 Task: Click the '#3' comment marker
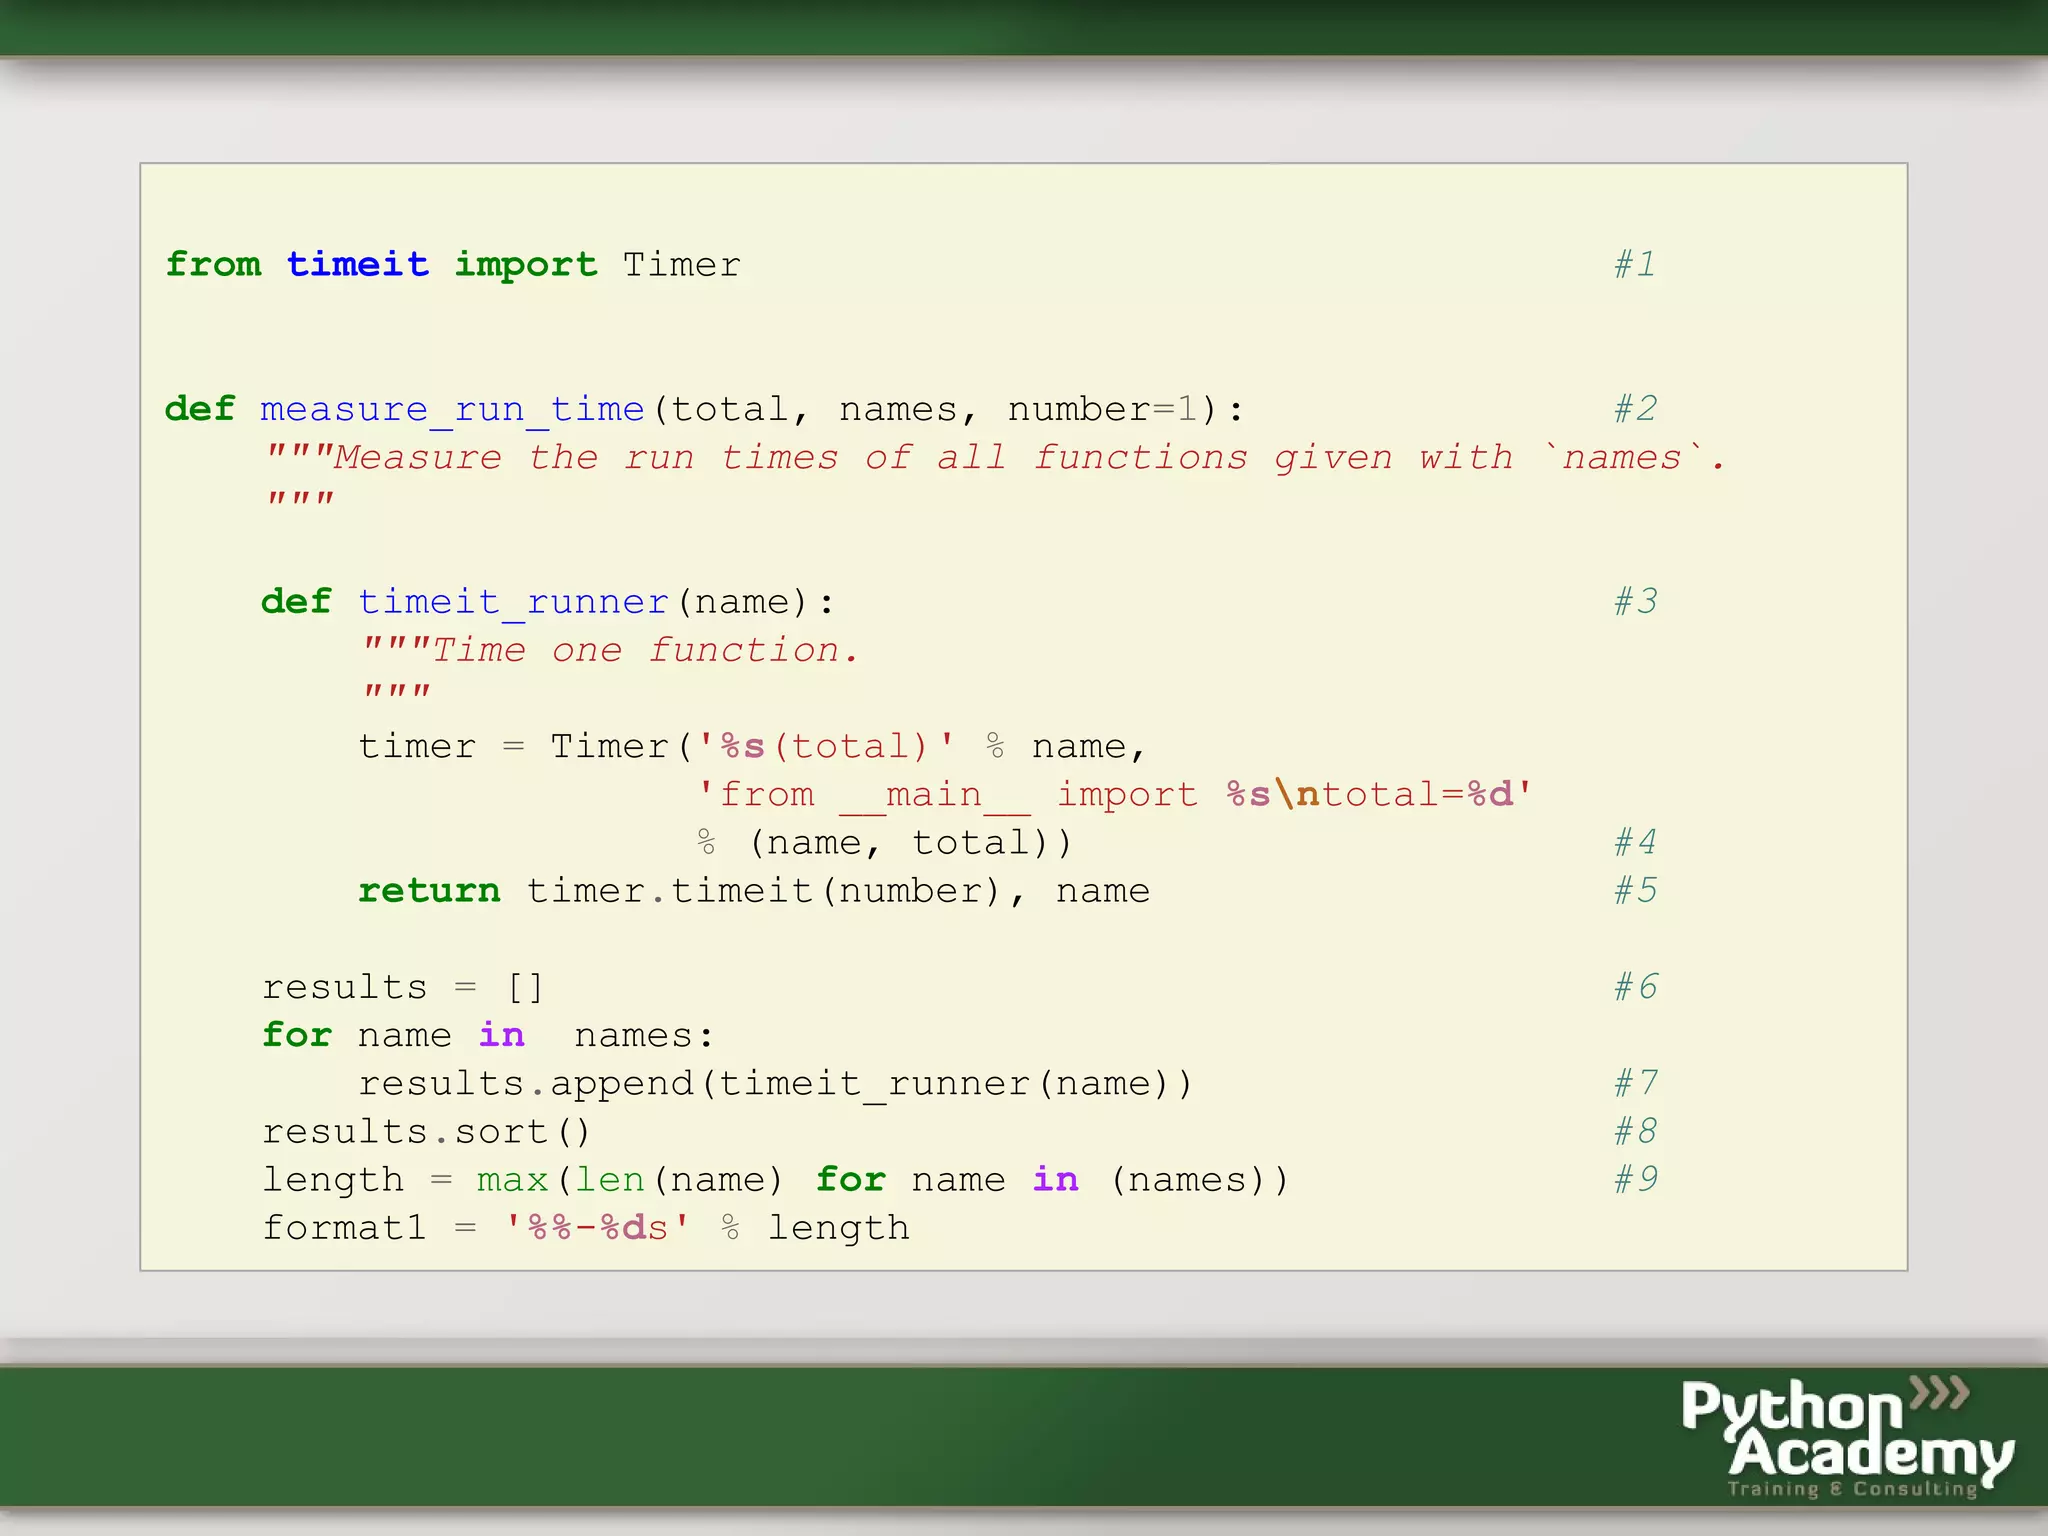(1635, 602)
